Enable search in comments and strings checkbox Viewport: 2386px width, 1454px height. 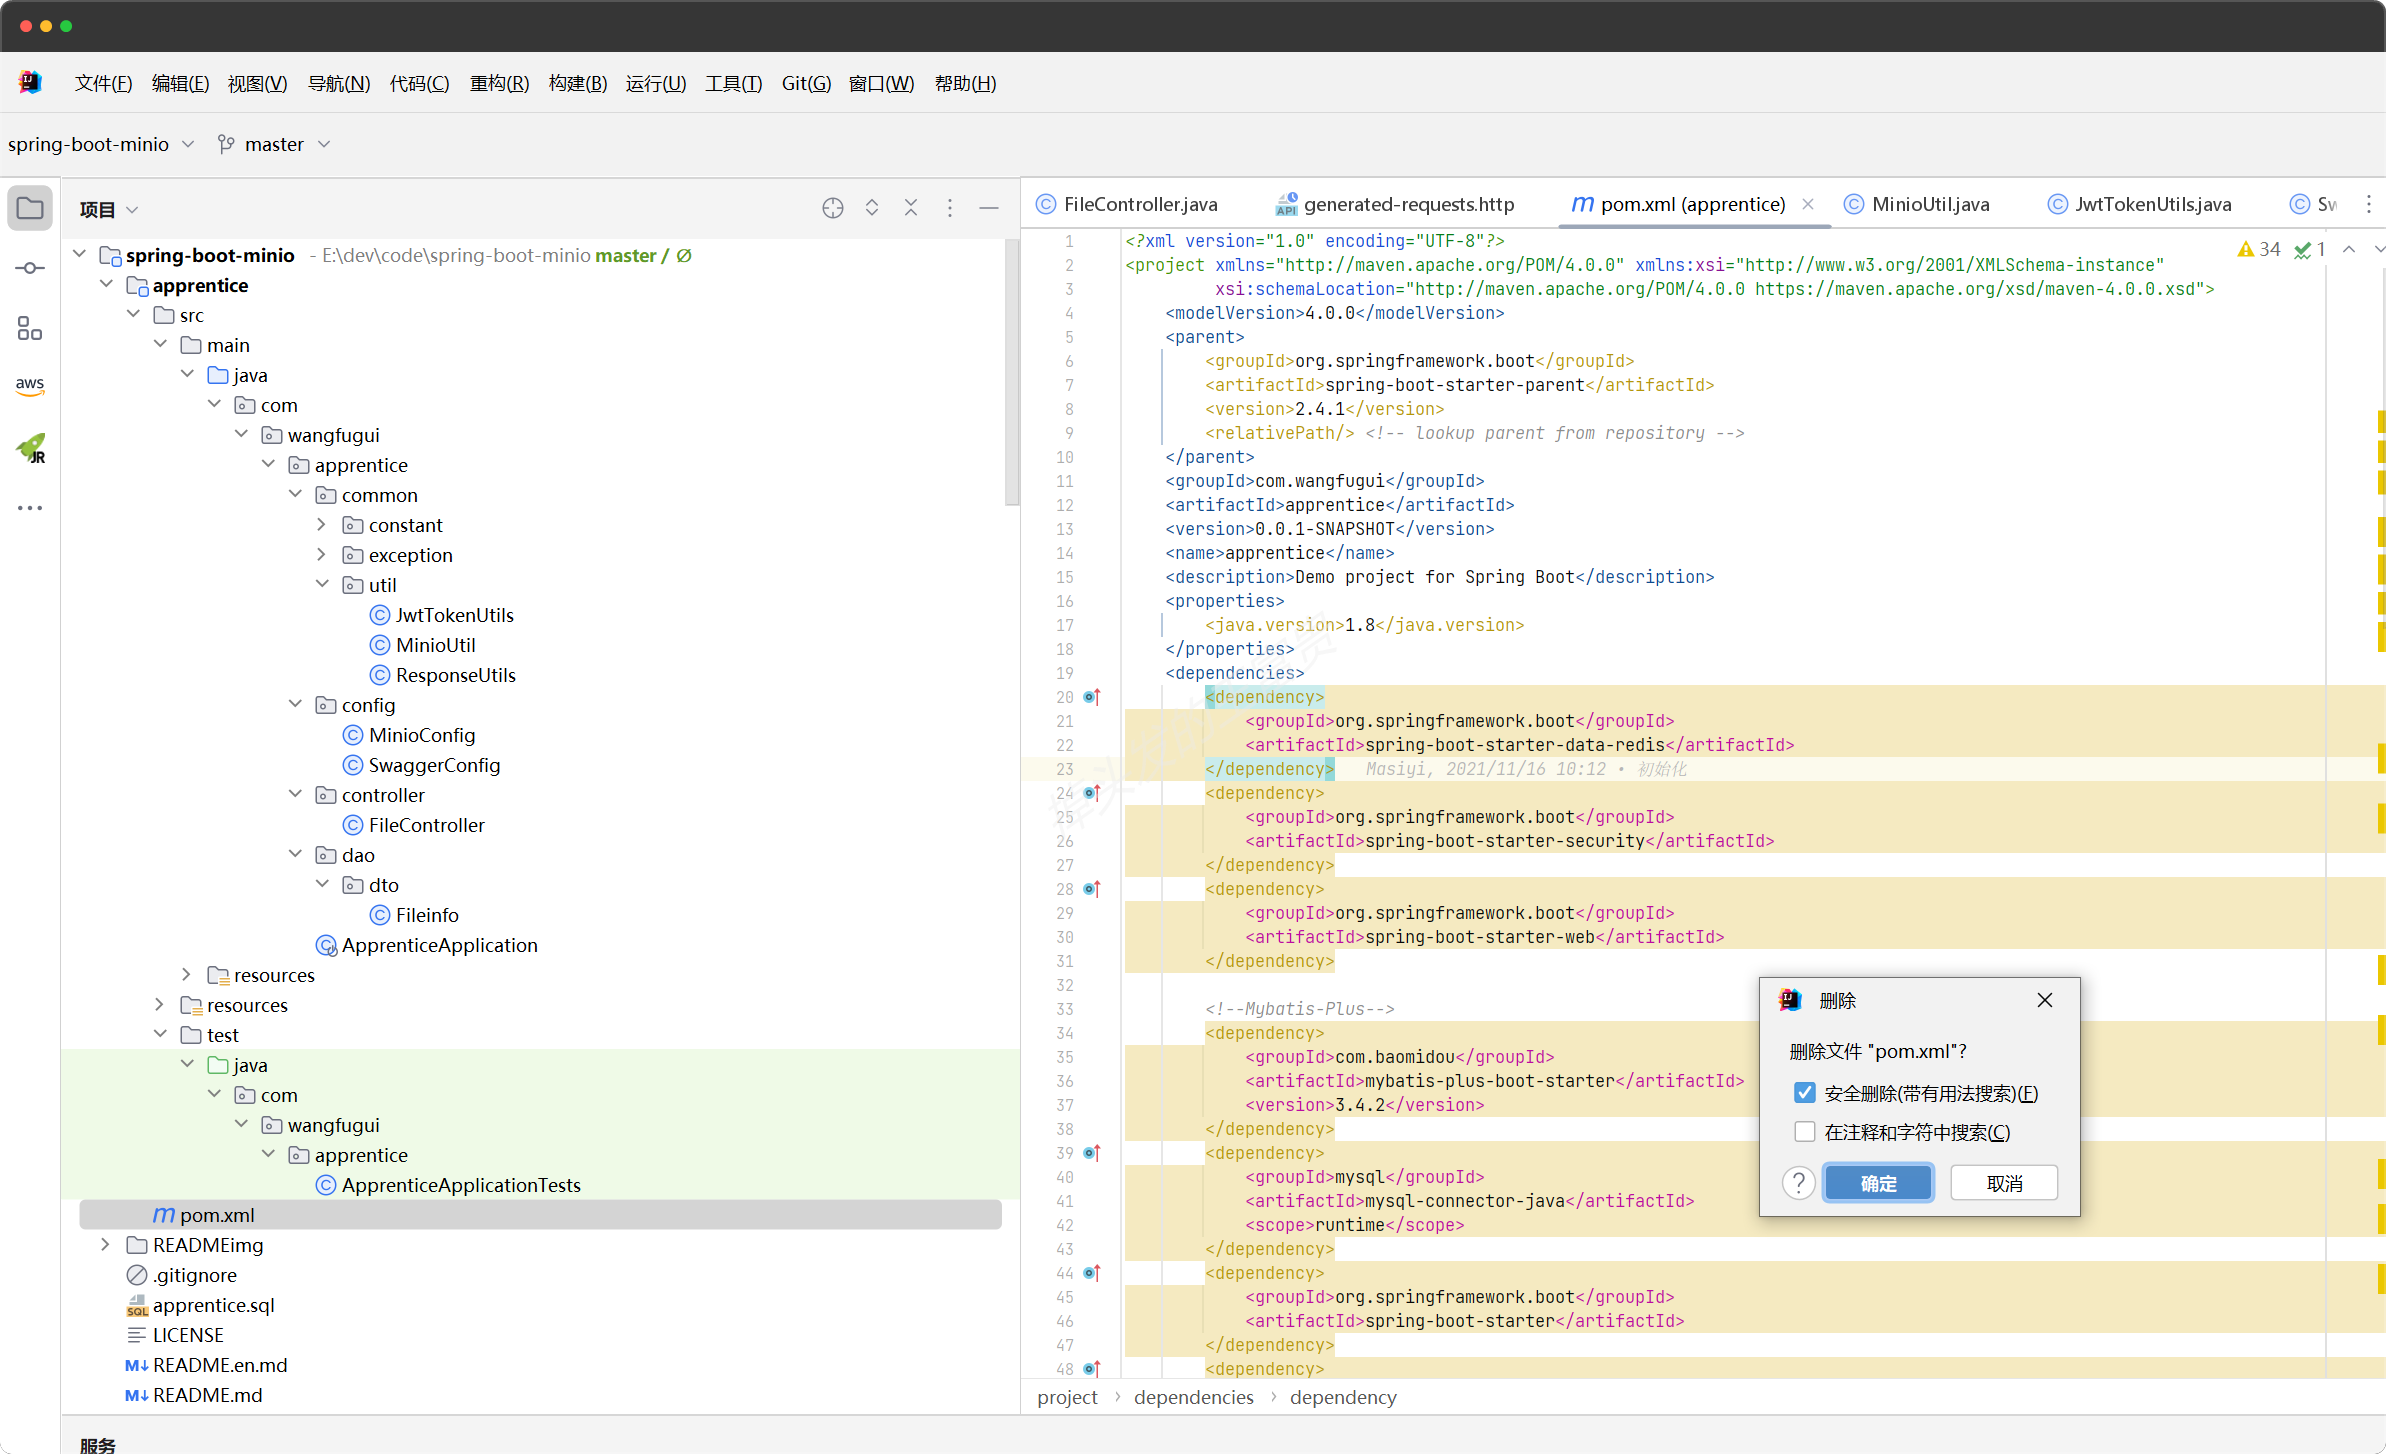(1805, 1132)
